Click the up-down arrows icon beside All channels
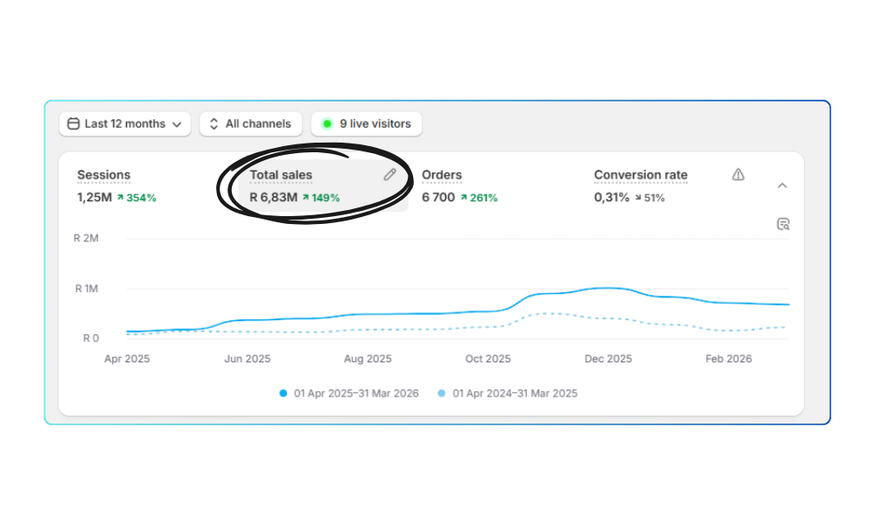875x525 pixels. (x=214, y=124)
